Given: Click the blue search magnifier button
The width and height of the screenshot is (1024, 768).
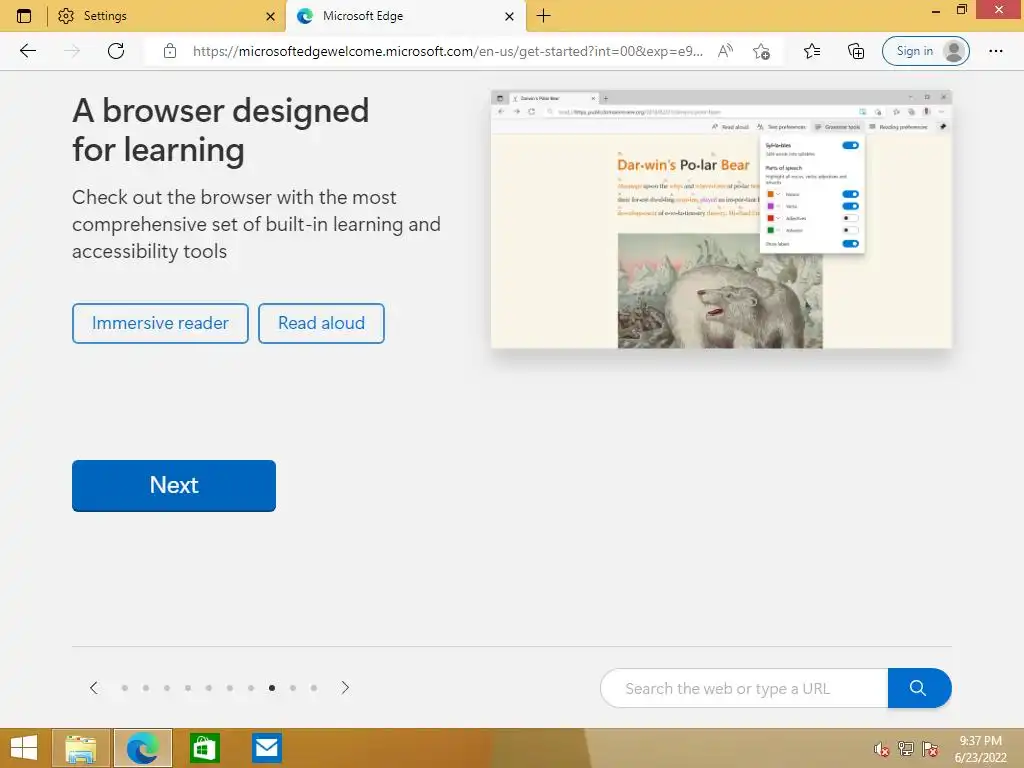Looking at the screenshot, I should click(x=919, y=688).
